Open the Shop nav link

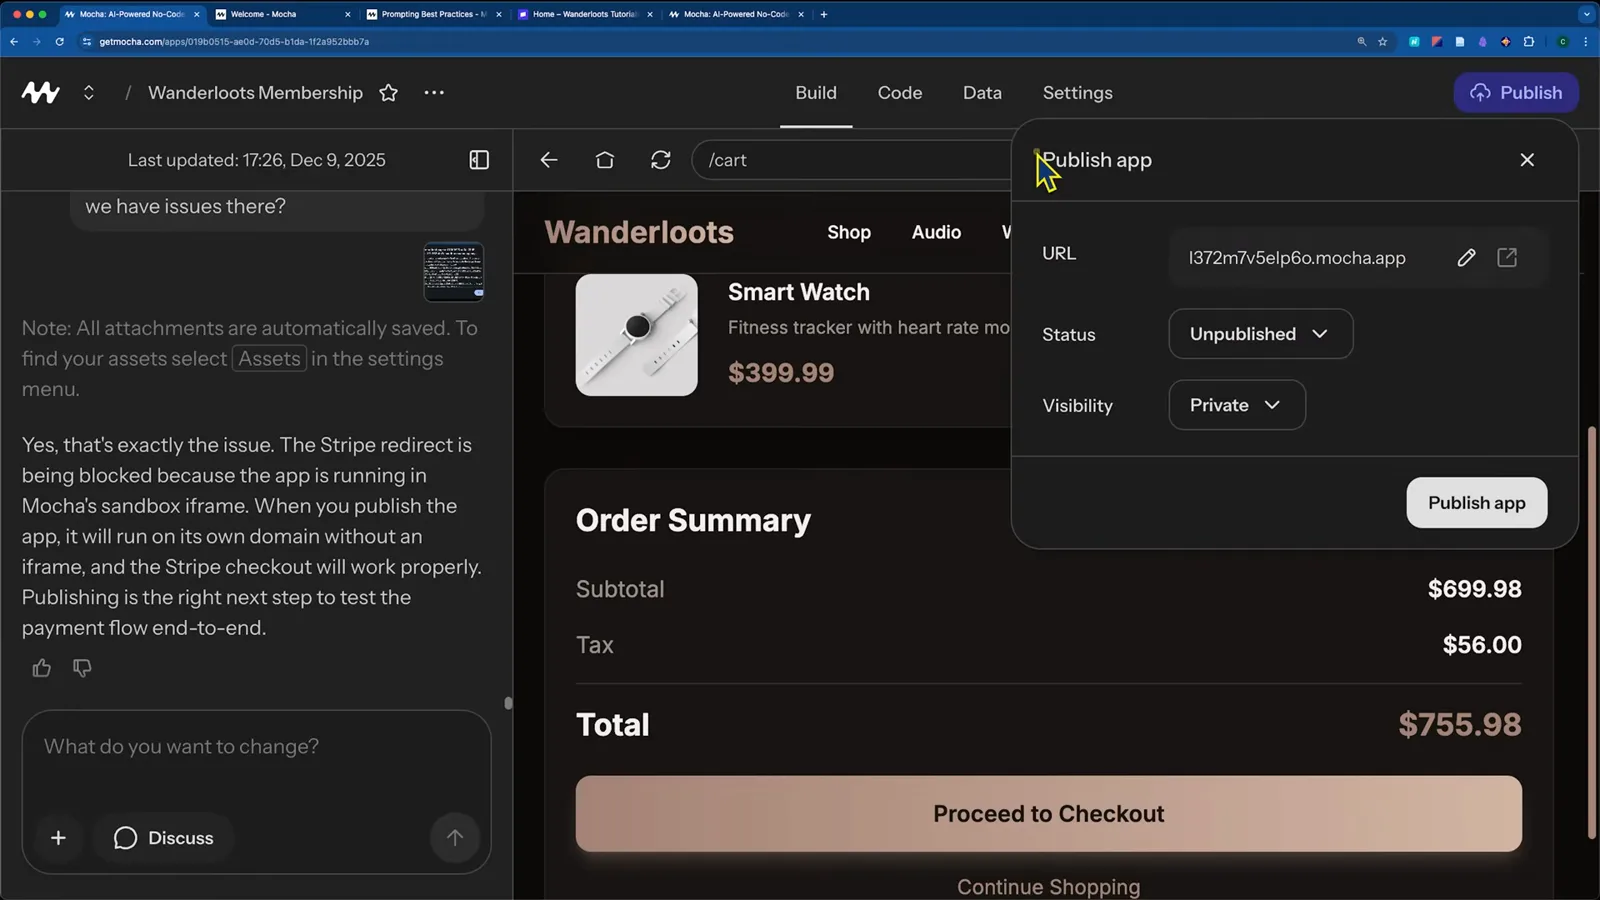click(x=849, y=232)
